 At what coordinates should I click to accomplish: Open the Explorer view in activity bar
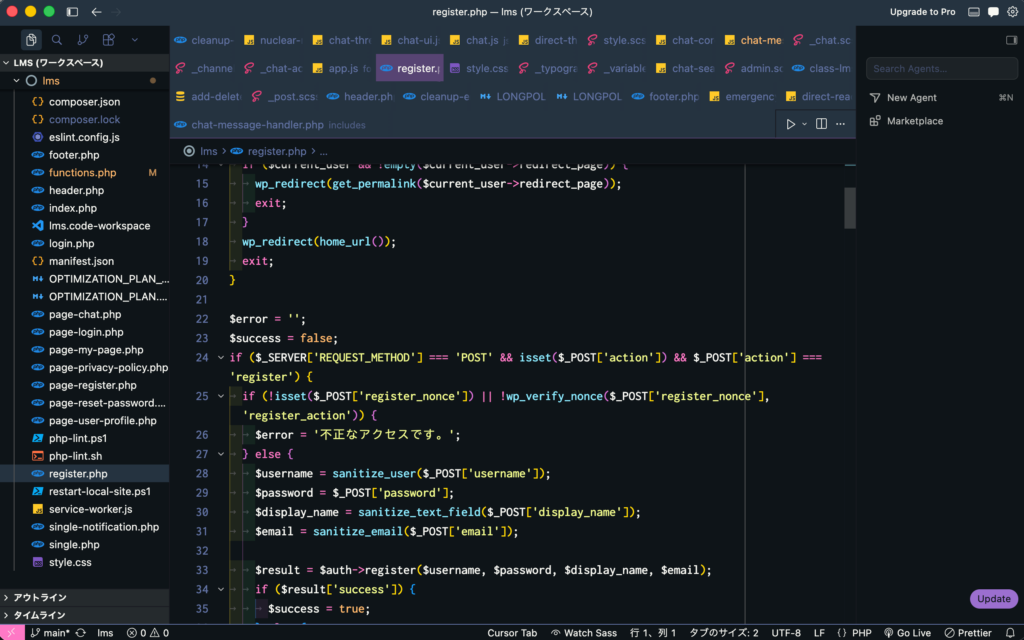pyautogui.click(x=31, y=40)
